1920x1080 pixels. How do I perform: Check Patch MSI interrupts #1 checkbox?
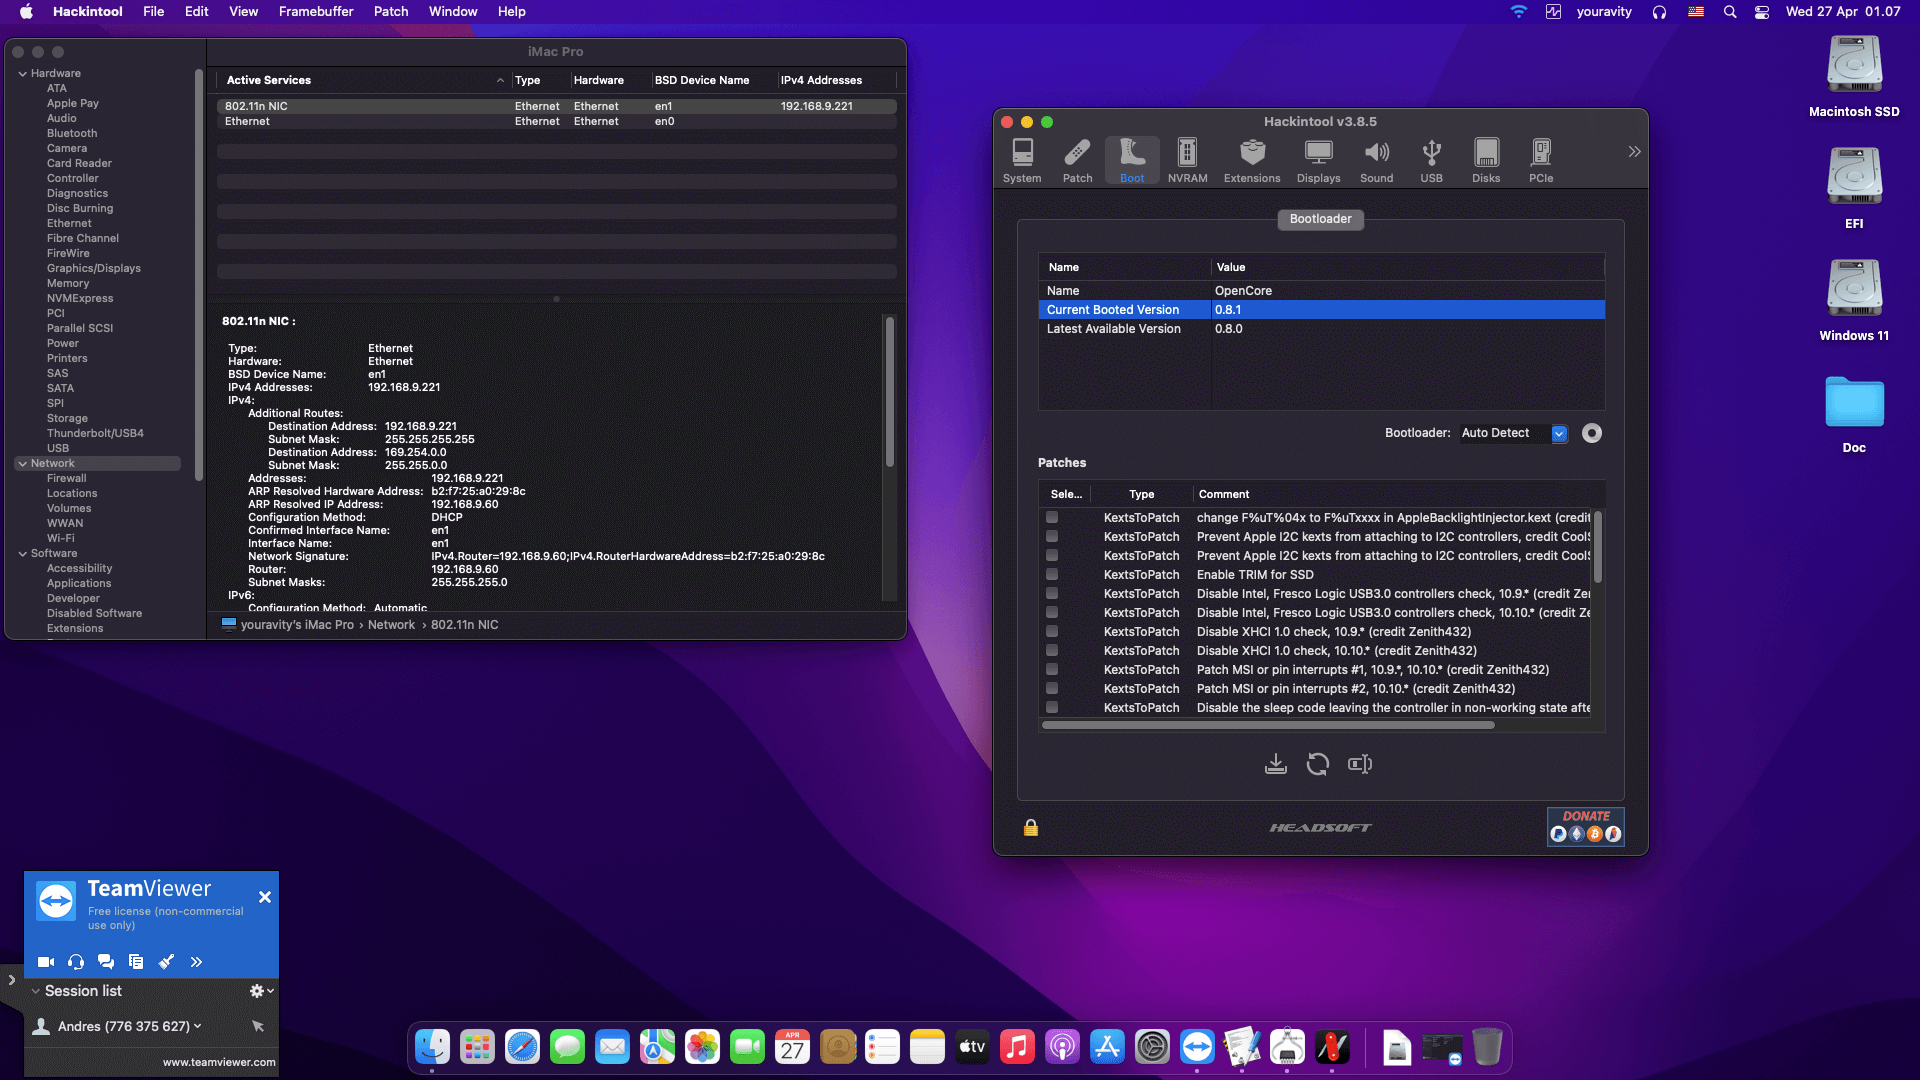point(1052,670)
